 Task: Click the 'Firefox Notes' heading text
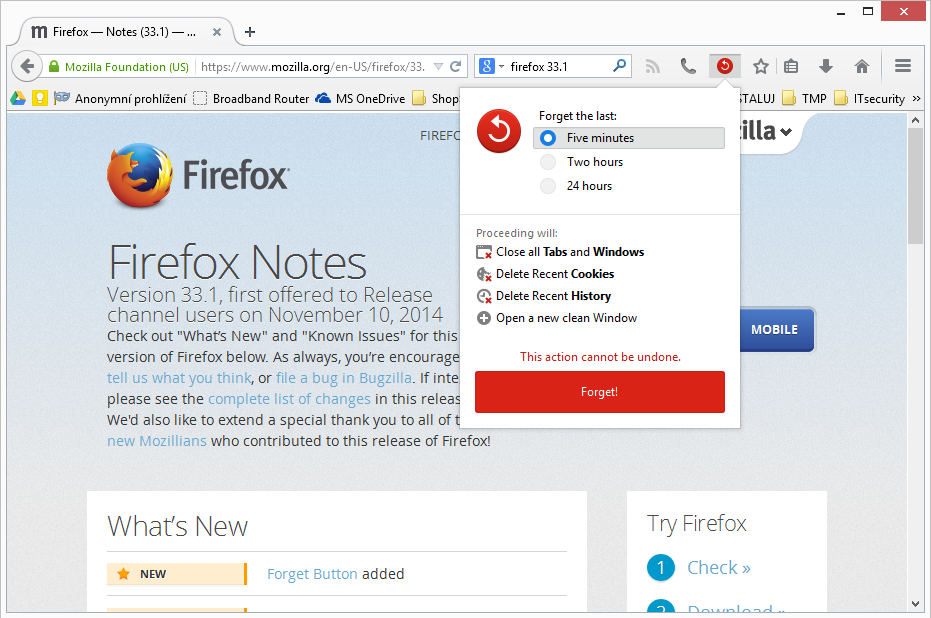(x=238, y=262)
